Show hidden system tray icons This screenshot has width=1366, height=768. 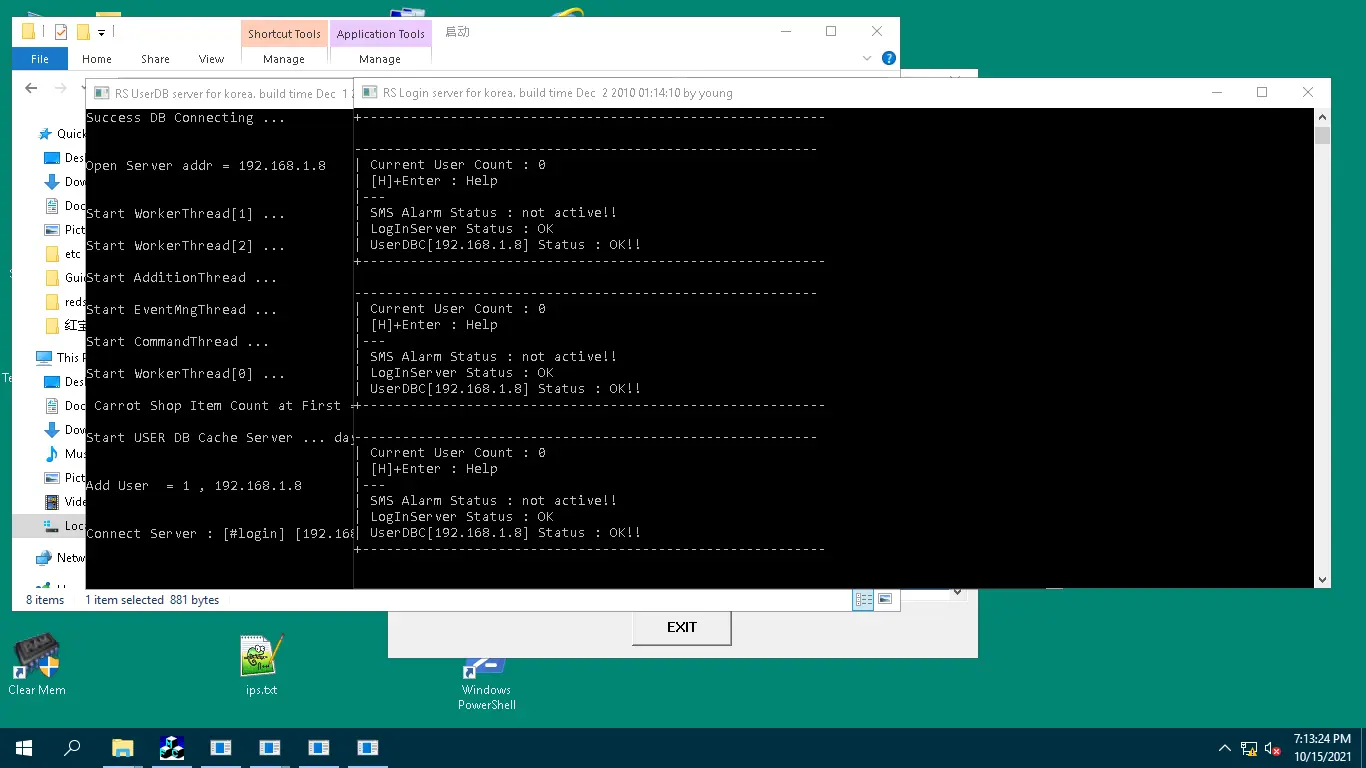coord(1224,748)
